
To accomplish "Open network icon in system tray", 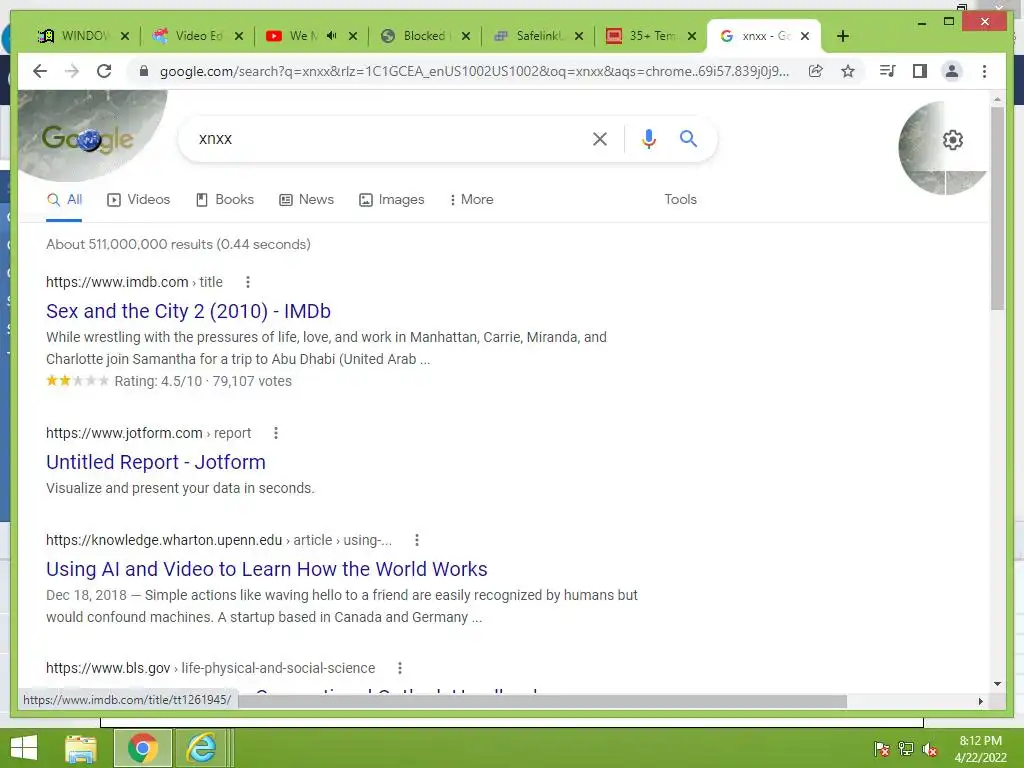I will click(906, 749).
